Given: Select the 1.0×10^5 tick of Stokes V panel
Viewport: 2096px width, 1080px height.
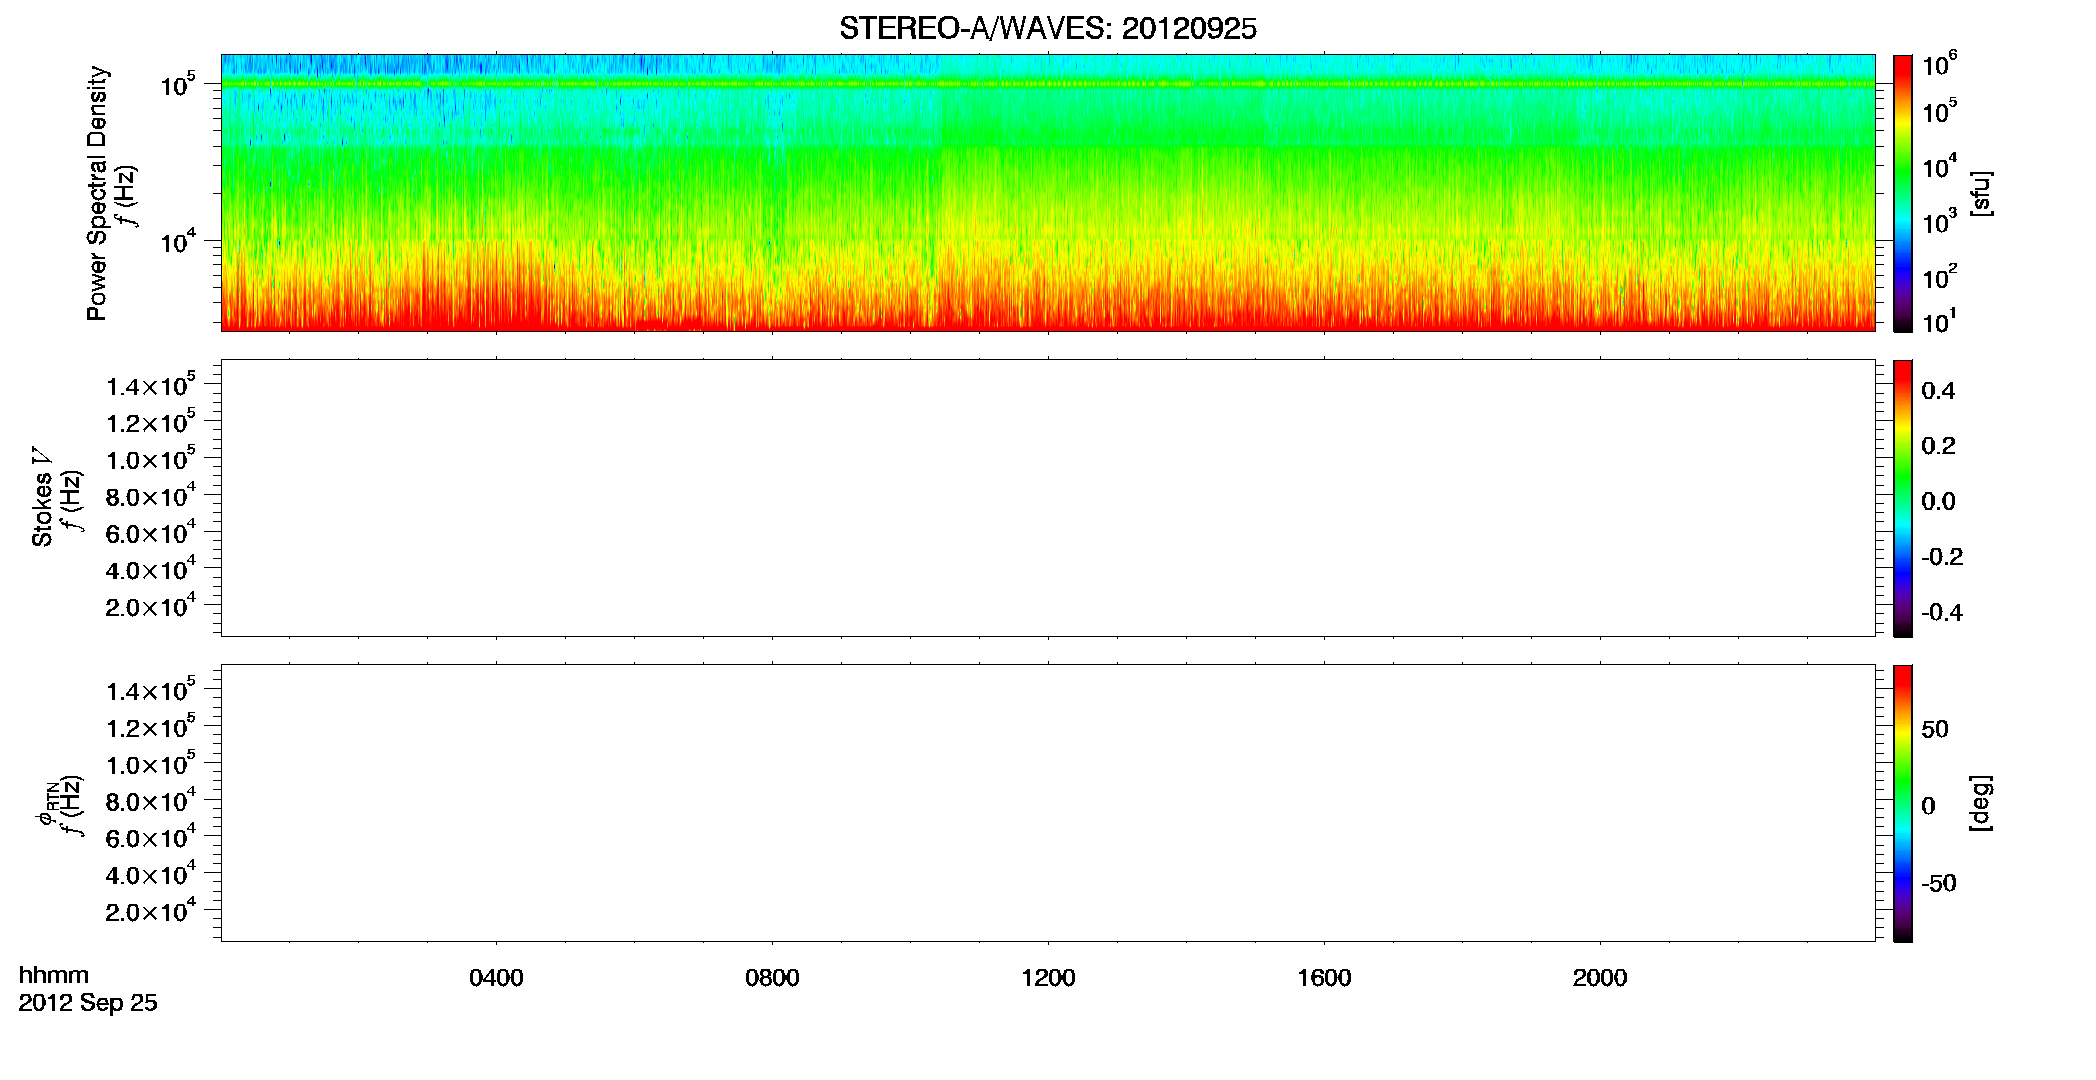Looking at the screenshot, I should [x=151, y=458].
